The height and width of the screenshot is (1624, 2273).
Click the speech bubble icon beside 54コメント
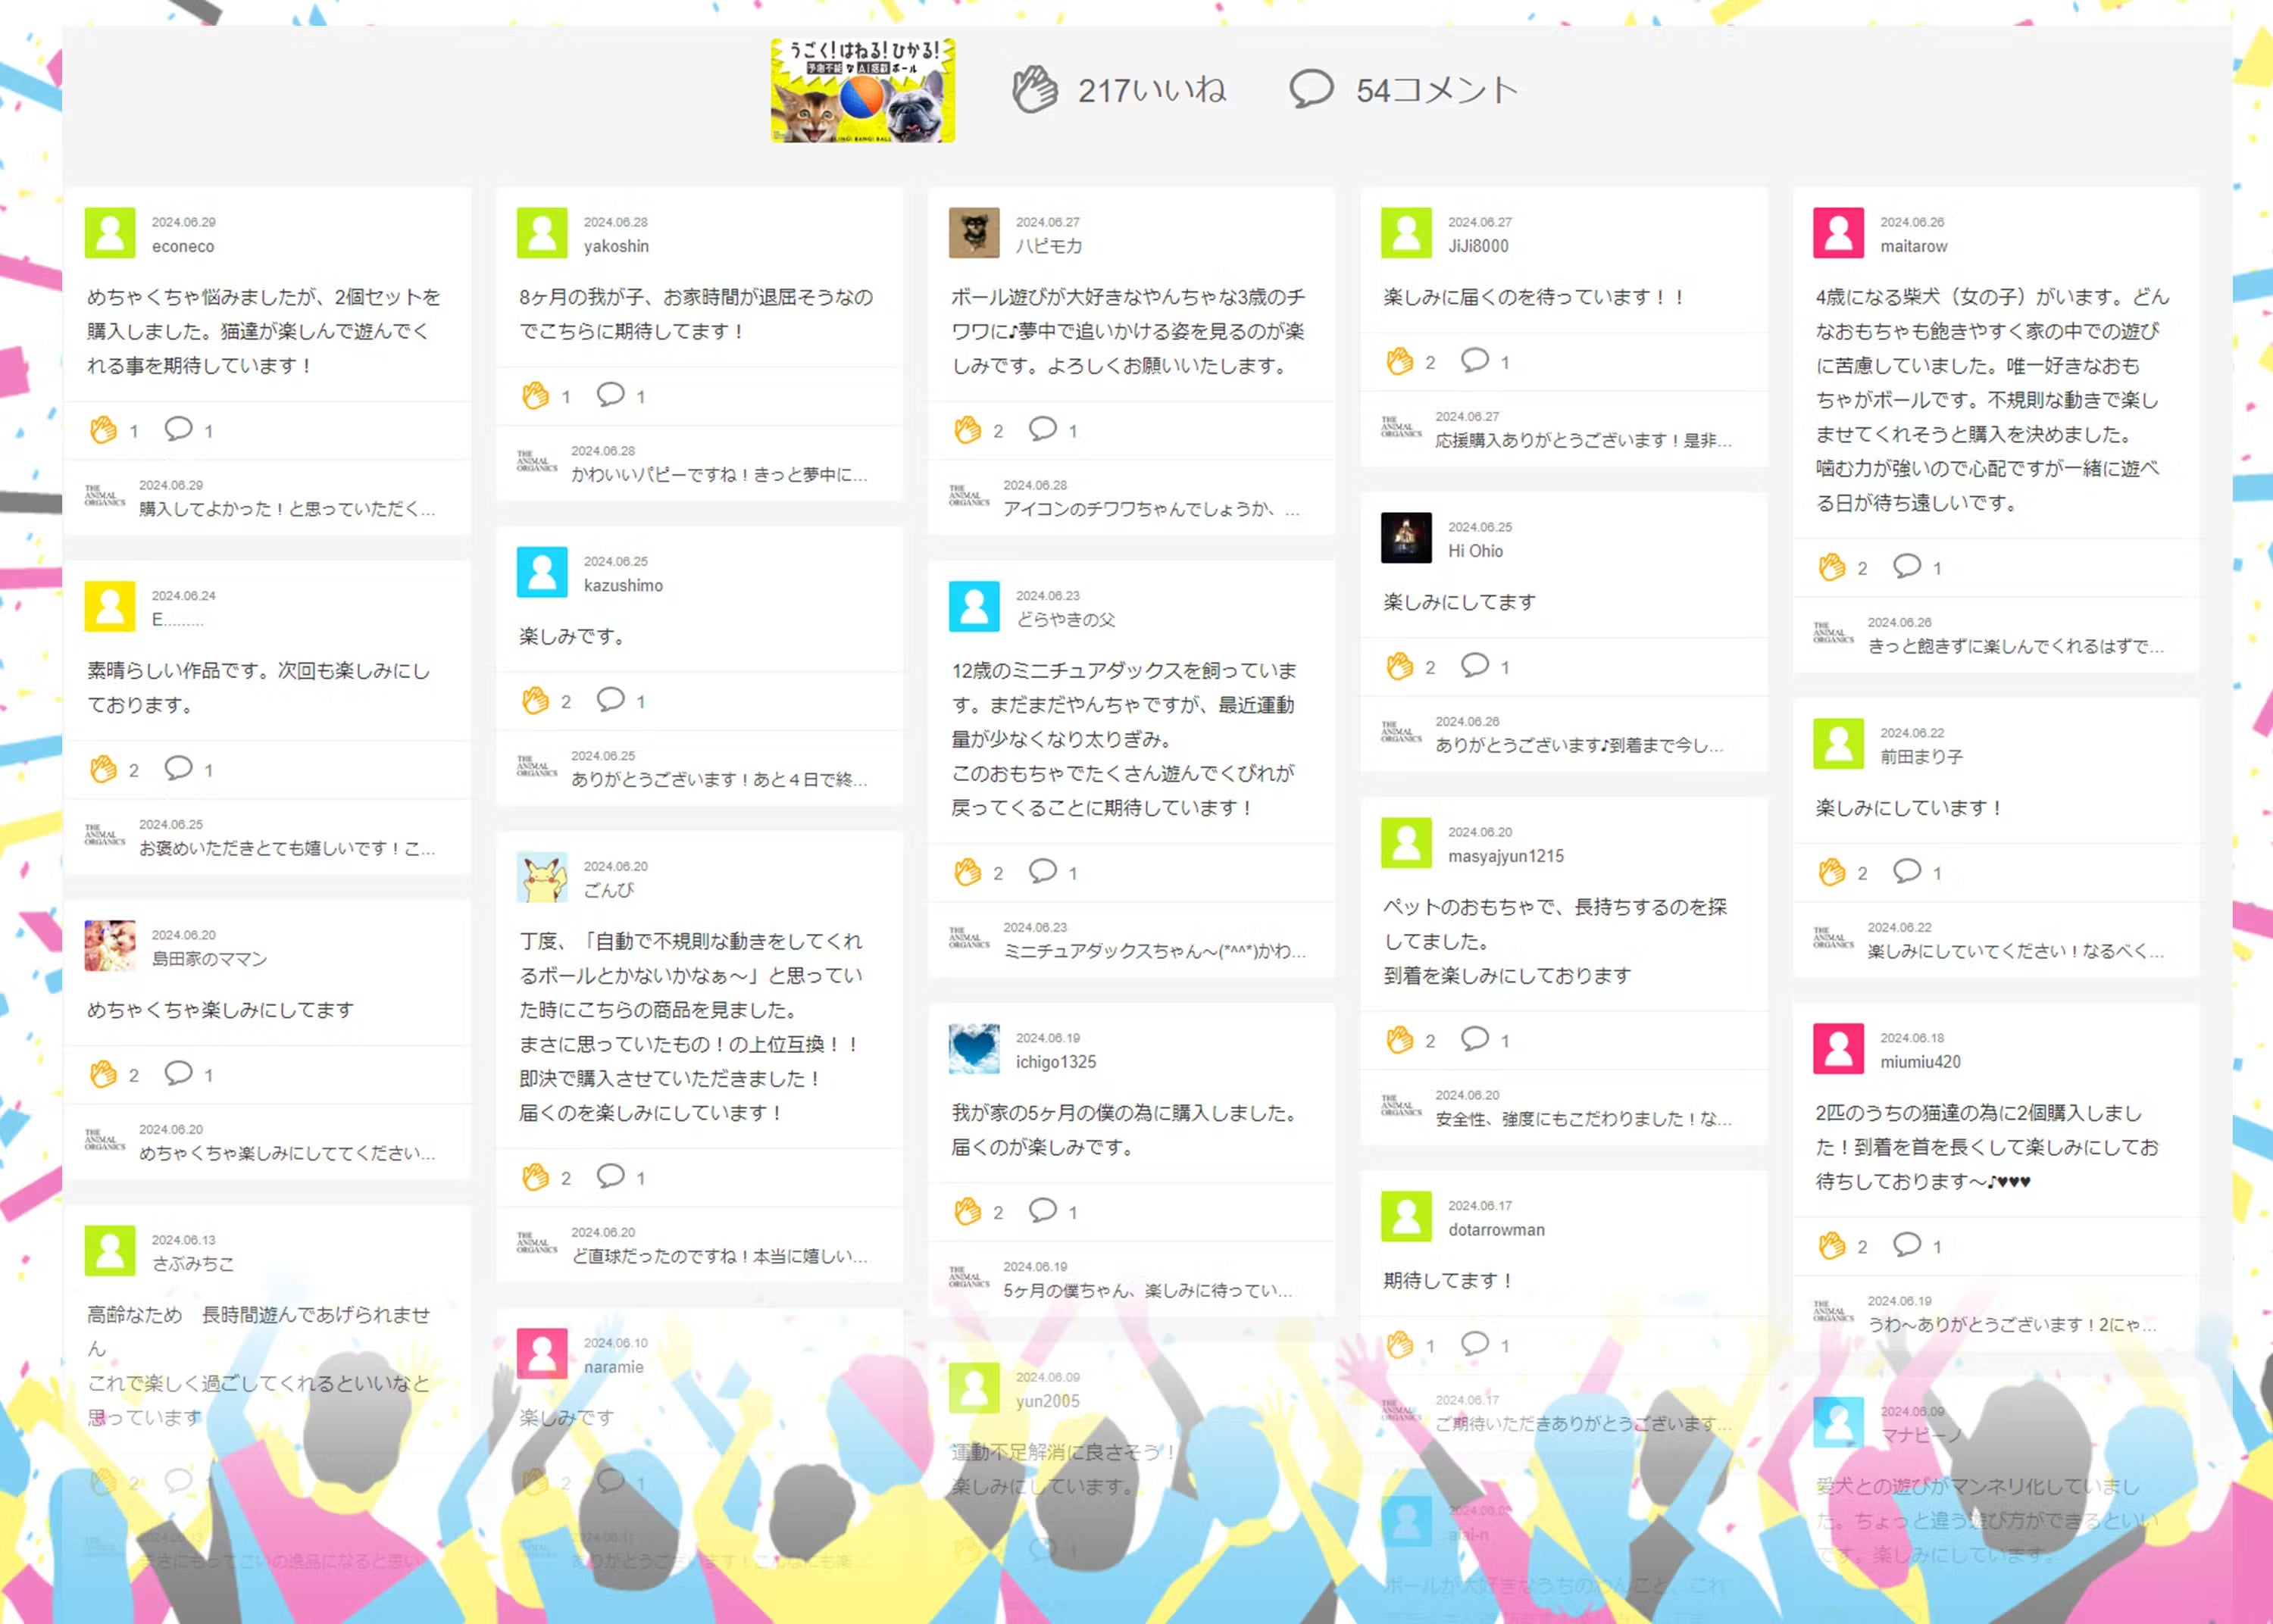point(1310,89)
